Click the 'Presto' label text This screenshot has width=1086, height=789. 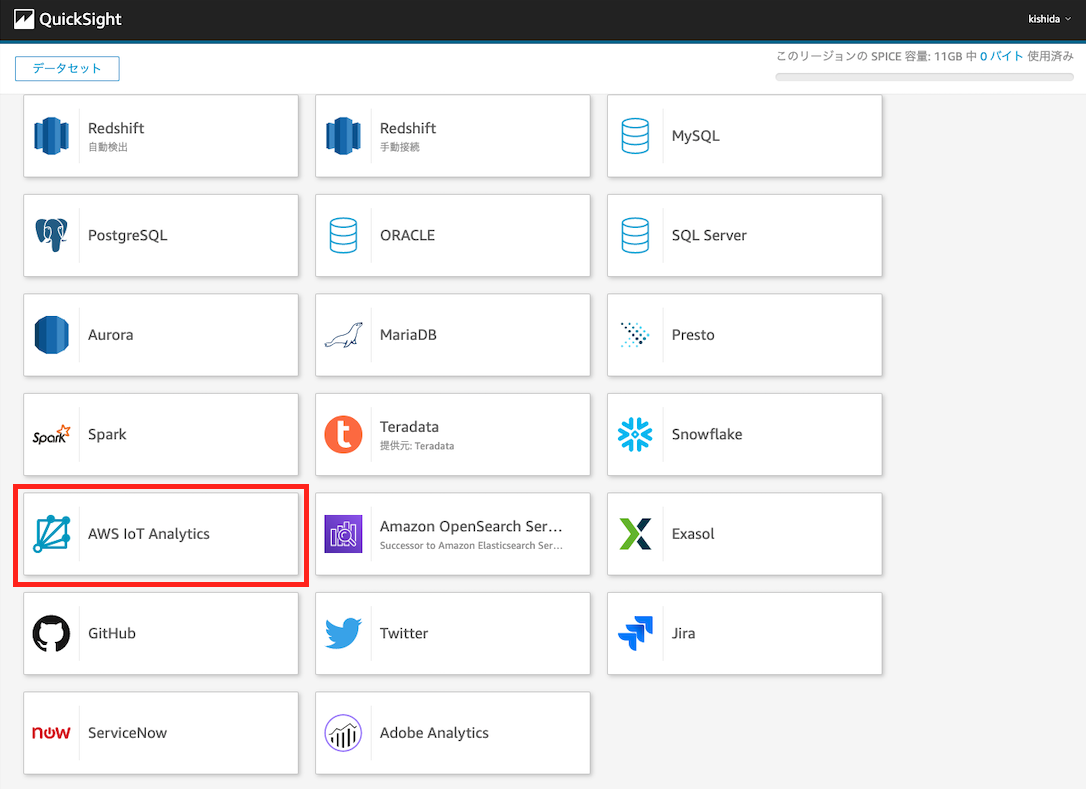click(x=693, y=335)
